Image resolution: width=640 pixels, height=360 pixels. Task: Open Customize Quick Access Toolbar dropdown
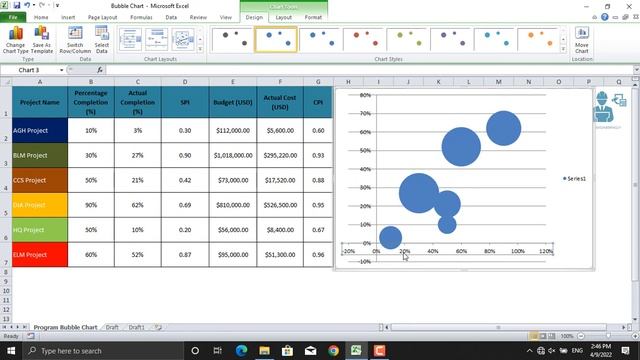pos(57,5)
